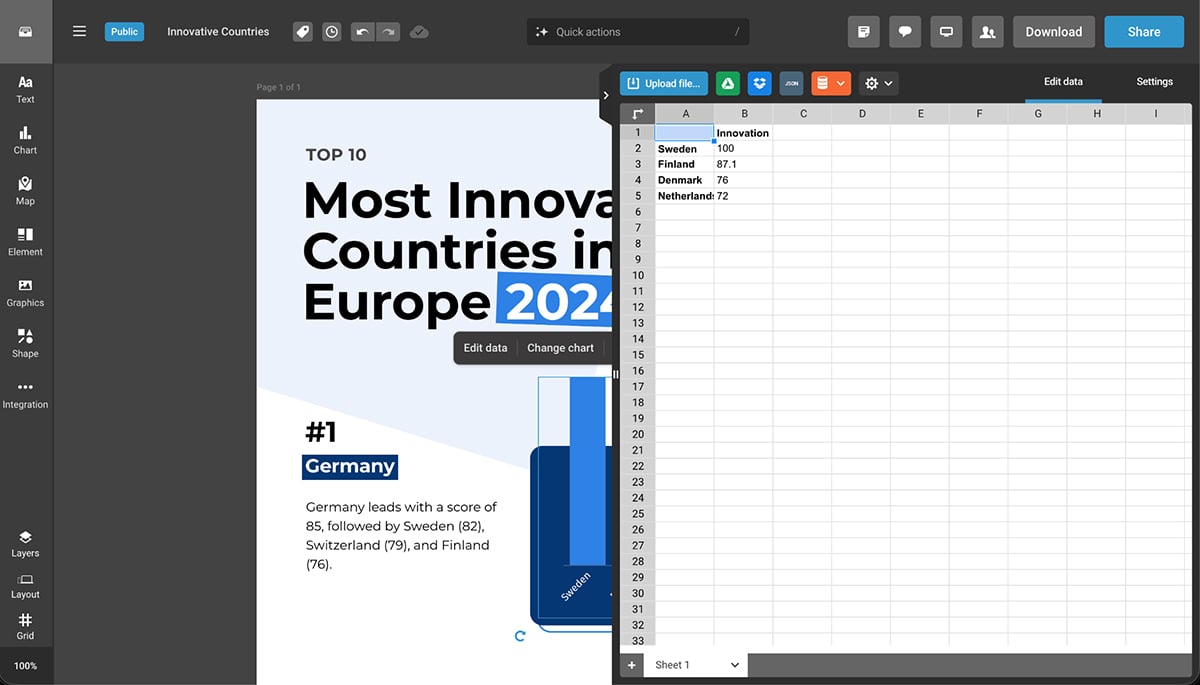Expand the database import options arrow
This screenshot has width=1200, height=685.
(841, 83)
